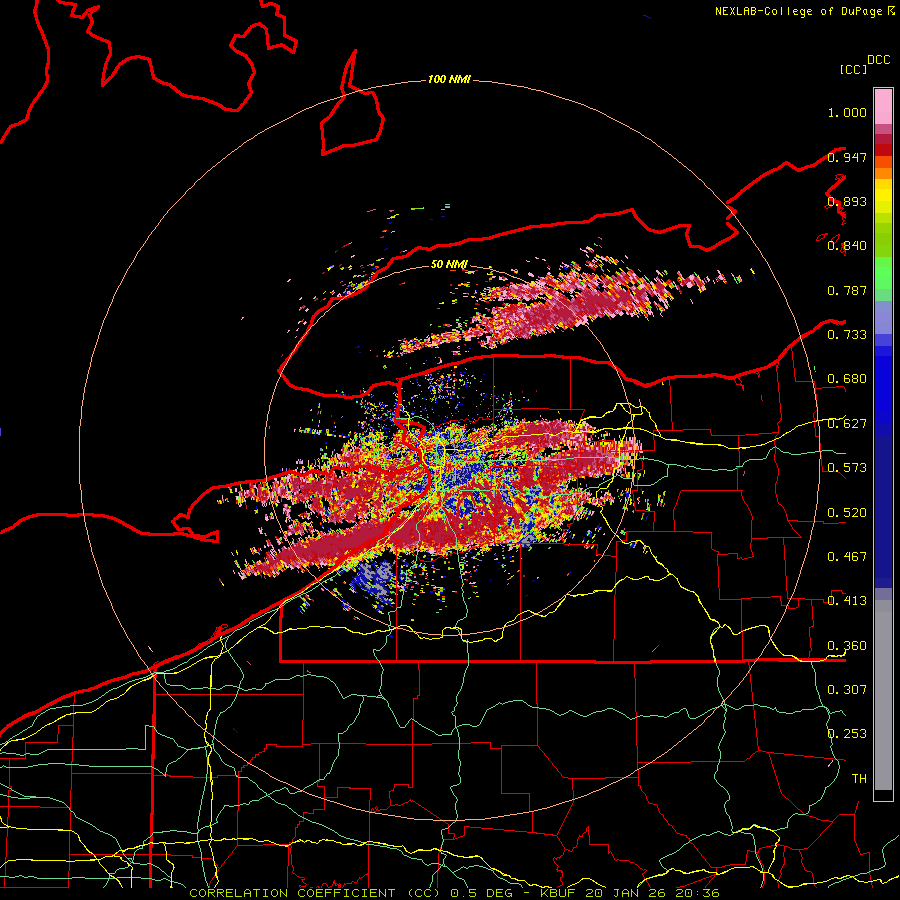Click the 0.787 value on the color scale
Image resolution: width=900 pixels, height=900 pixels.
pyautogui.click(x=847, y=290)
